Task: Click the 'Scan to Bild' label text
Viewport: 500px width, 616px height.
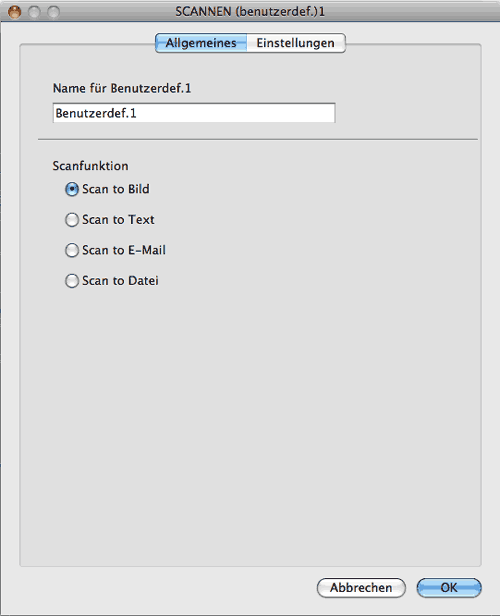Action: coord(115,189)
